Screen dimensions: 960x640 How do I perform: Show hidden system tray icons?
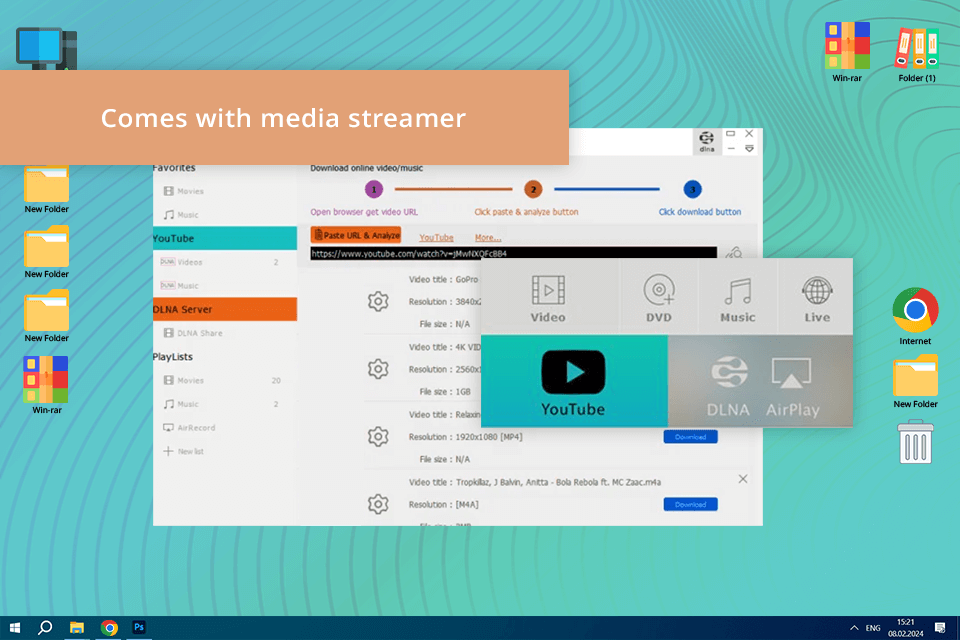pos(854,628)
